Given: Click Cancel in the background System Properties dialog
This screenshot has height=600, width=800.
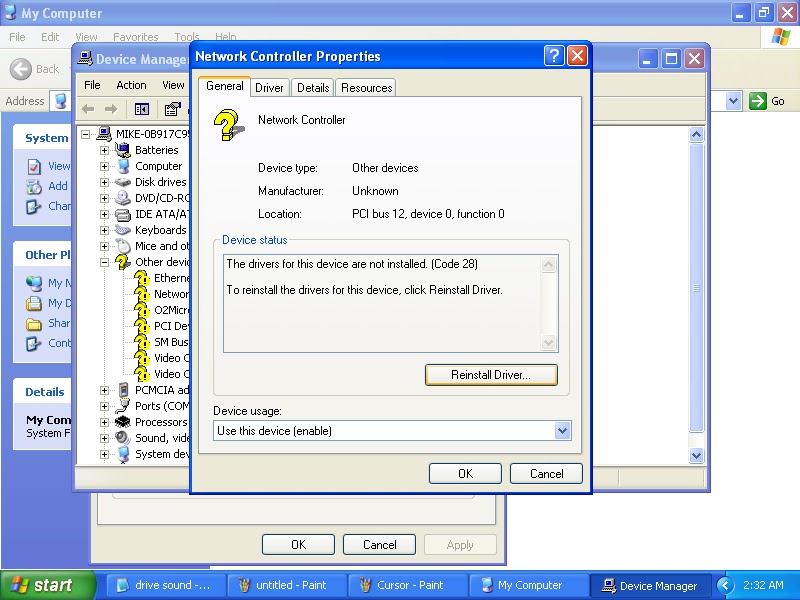Looking at the screenshot, I should point(380,544).
